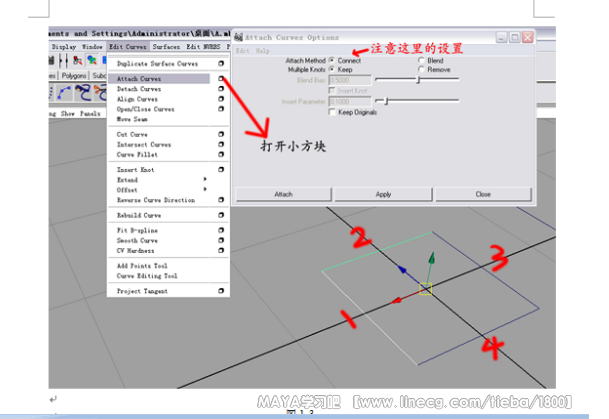Open the Edit NURBS menu
609x419 pixels.
203,47
